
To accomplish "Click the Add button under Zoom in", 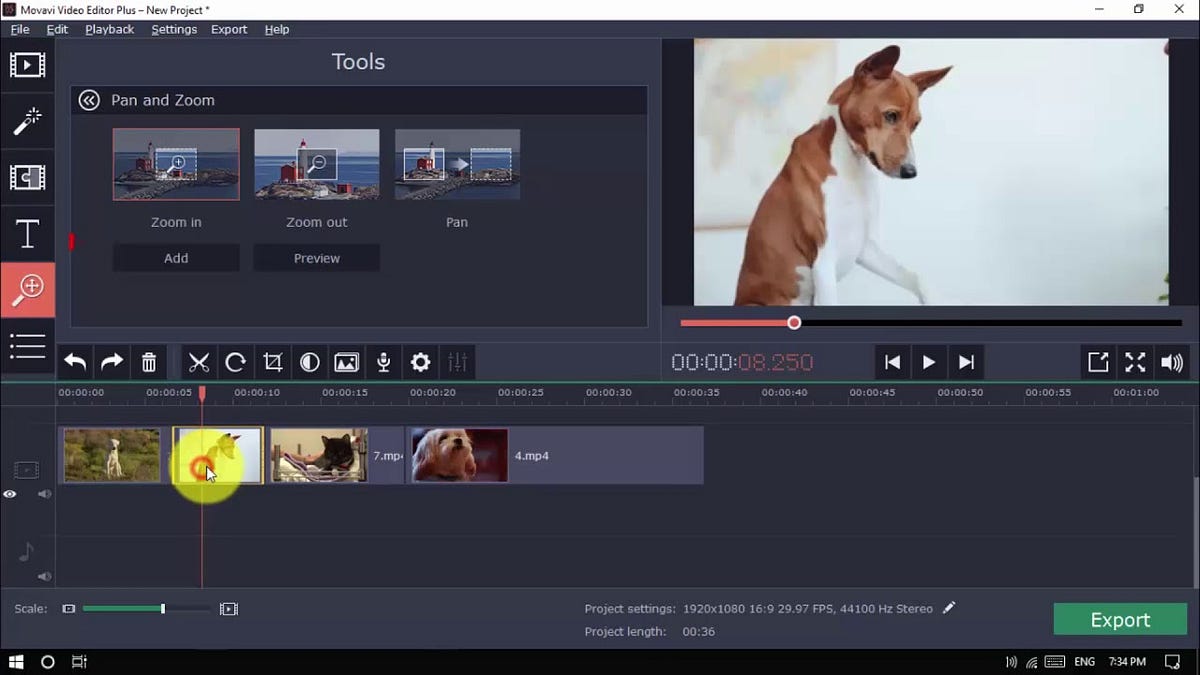I will coord(176,257).
